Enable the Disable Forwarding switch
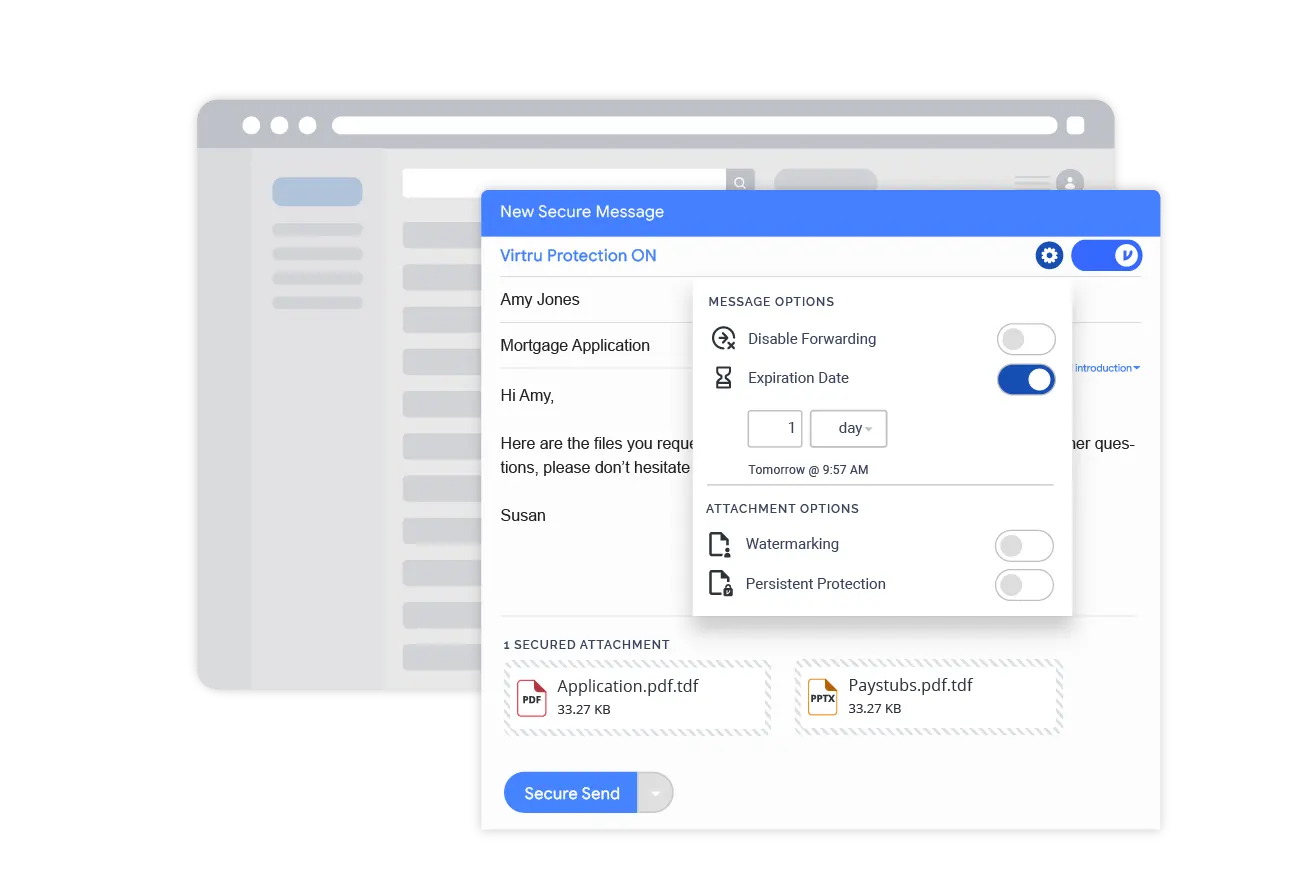Screen dimensions: 1316x886 click(x=1026, y=339)
